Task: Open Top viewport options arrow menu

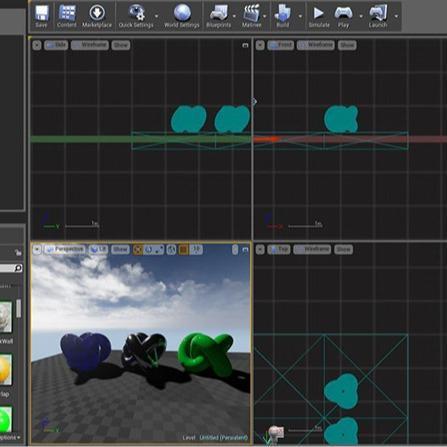Action: point(260,249)
